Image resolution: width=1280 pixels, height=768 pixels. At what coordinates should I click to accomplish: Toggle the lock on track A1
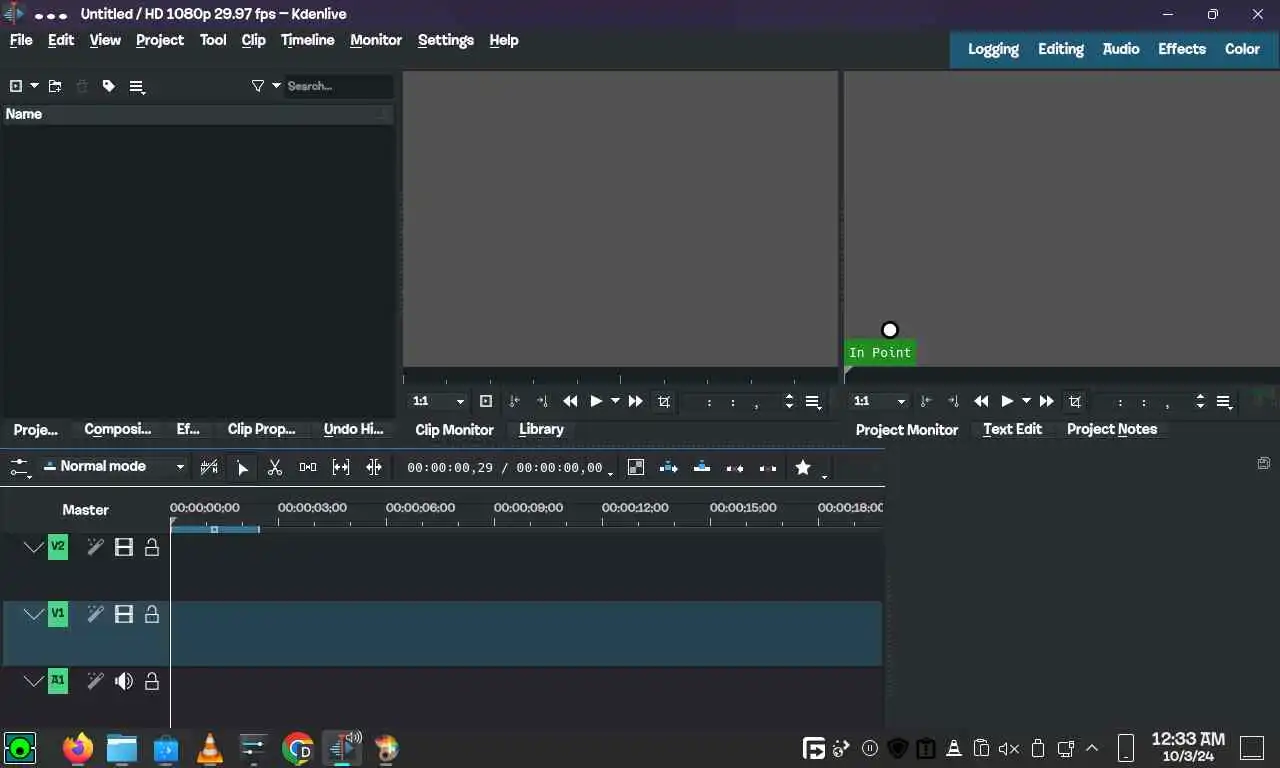point(152,681)
